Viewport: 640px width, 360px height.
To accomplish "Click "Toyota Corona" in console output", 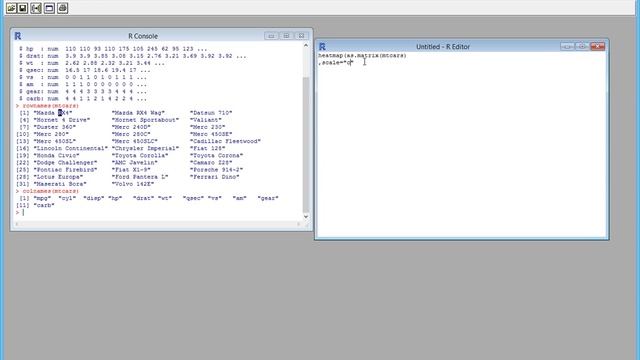I will click(216, 156).
